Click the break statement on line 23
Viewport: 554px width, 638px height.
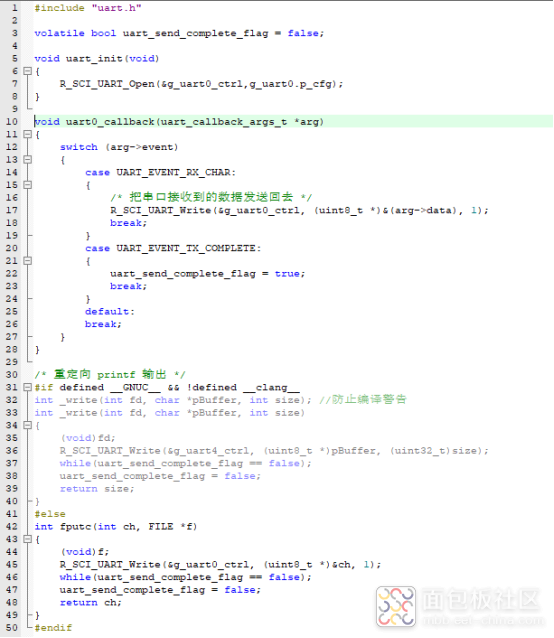pyautogui.click(x=129, y=286)
